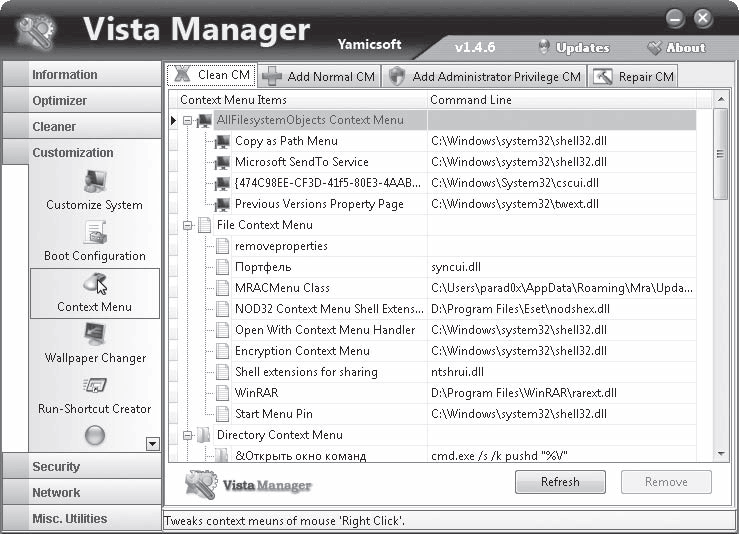
Task: Open the Run-Shortcut Creator icon
Action: pos(95,385)
